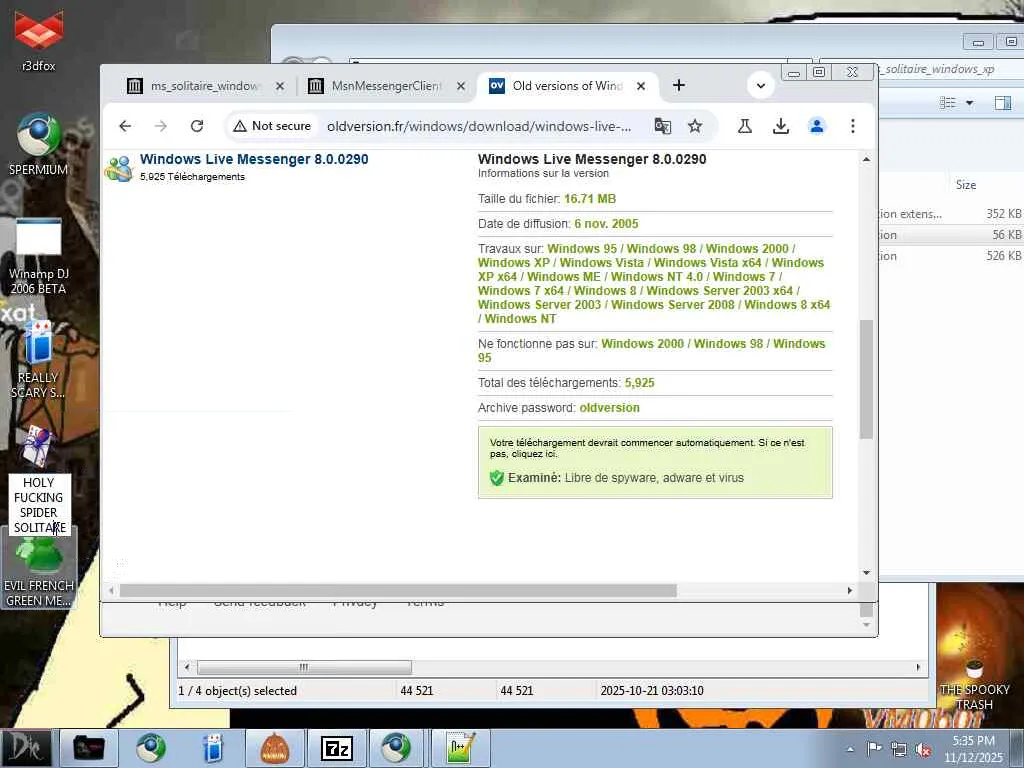Click the network tray icon
This screenshot has height=768, width=1024.
click(x=899, y=750)
